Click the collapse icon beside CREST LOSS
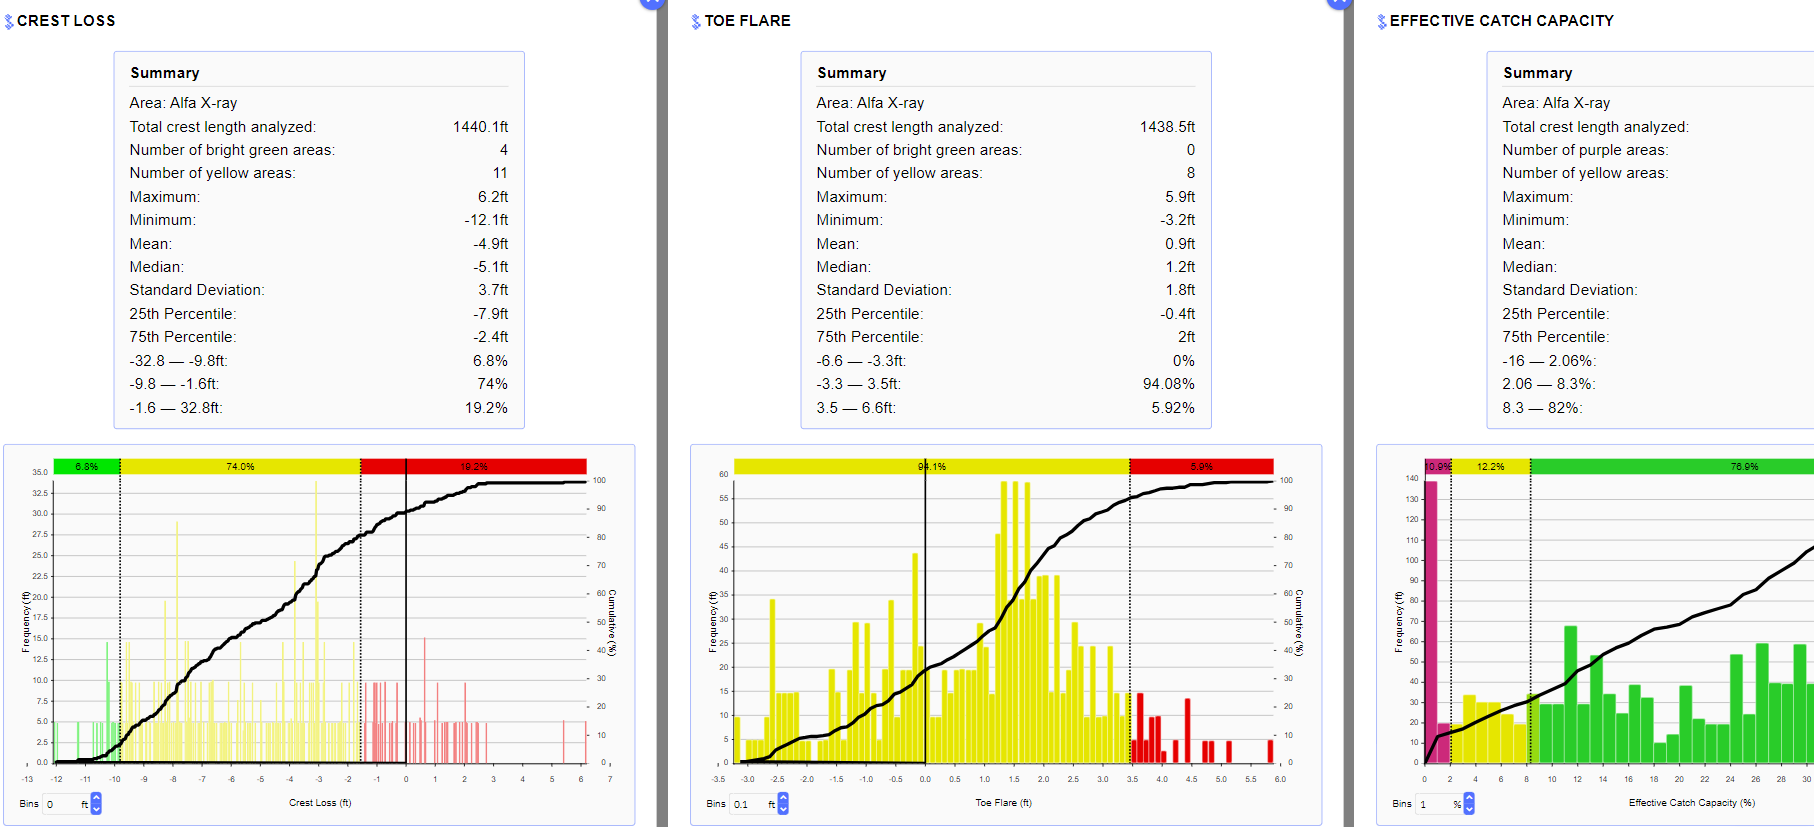 coord(9,22)
